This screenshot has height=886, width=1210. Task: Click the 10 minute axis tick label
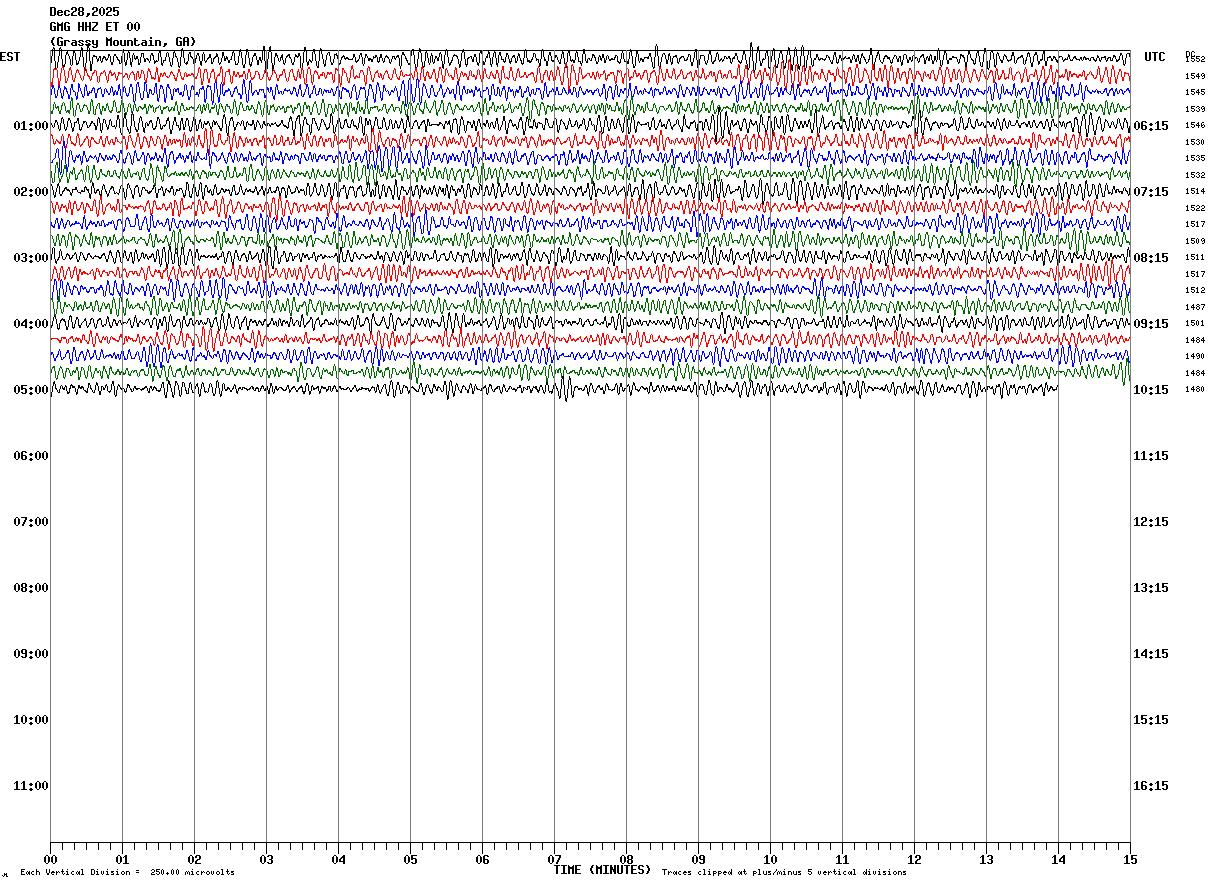pyautogui.click(x=770, y=860)
